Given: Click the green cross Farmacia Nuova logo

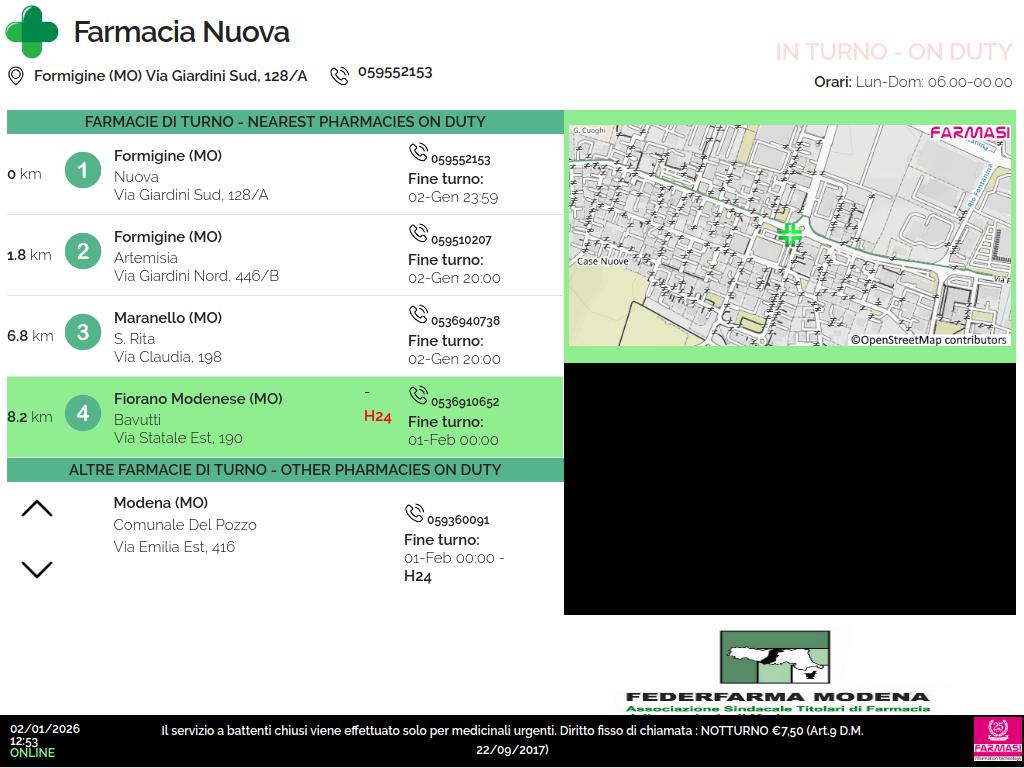Looking at the screenshot, I should coord(32,32).
